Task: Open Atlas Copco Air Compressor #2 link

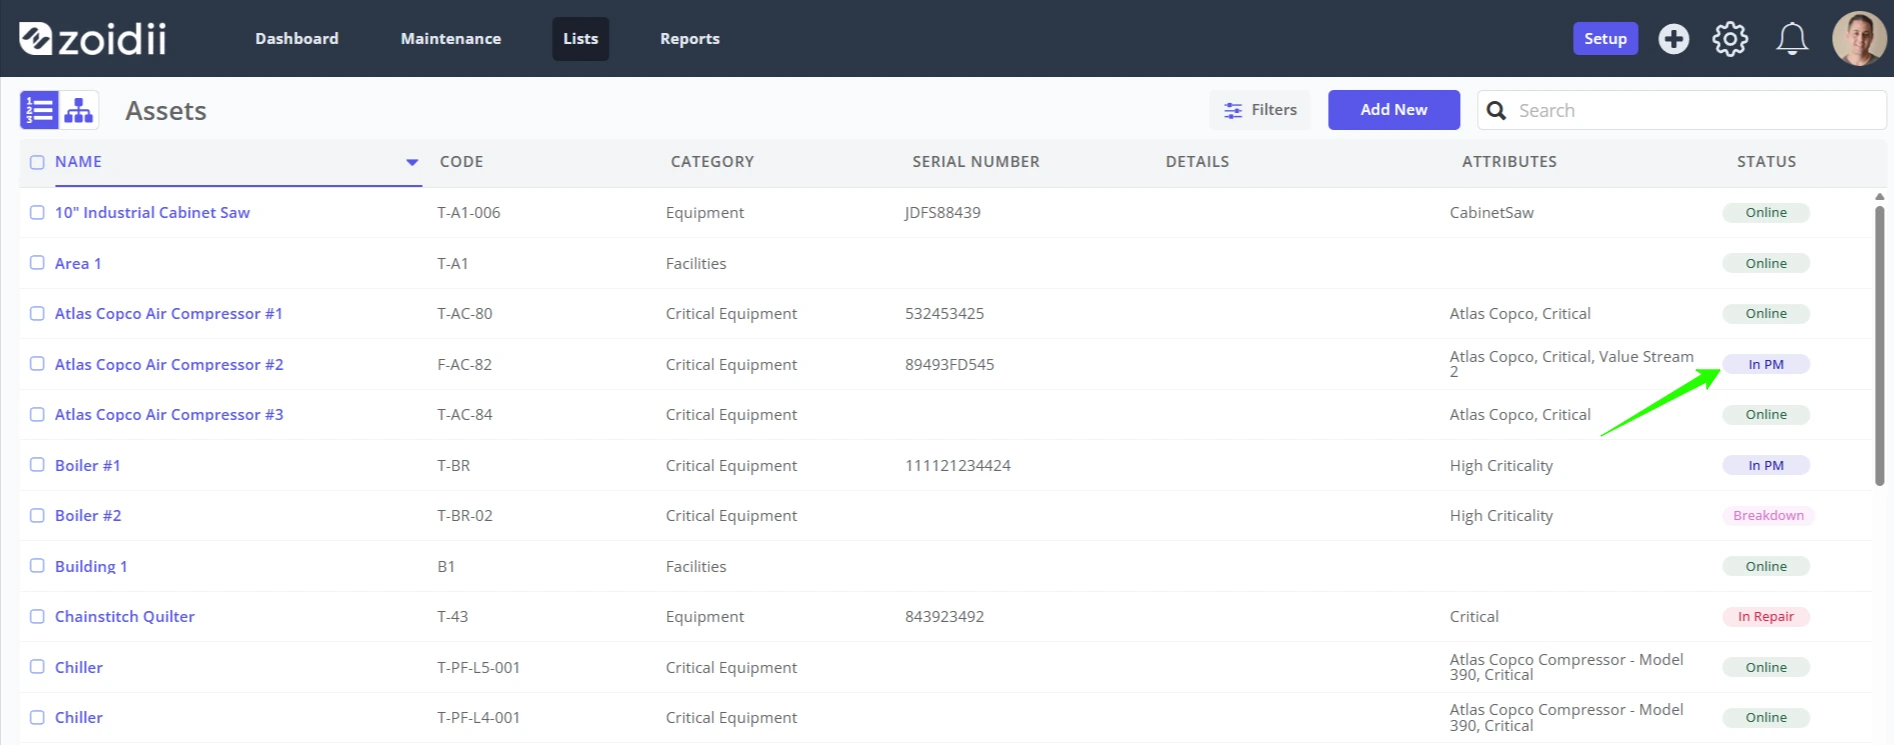Action: 169,364
